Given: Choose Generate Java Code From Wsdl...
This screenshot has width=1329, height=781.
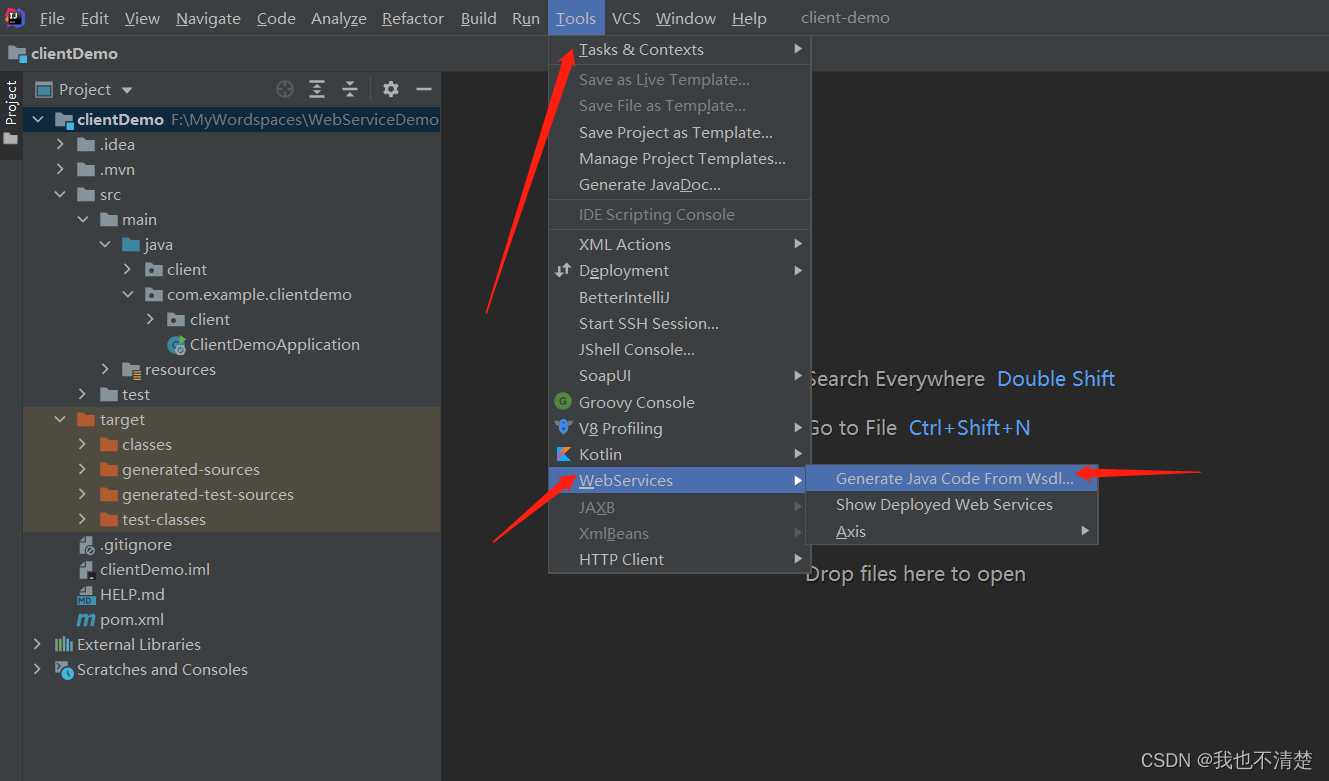Looking at the screenshot, I should pyautogui.click(x=951, y=479).
